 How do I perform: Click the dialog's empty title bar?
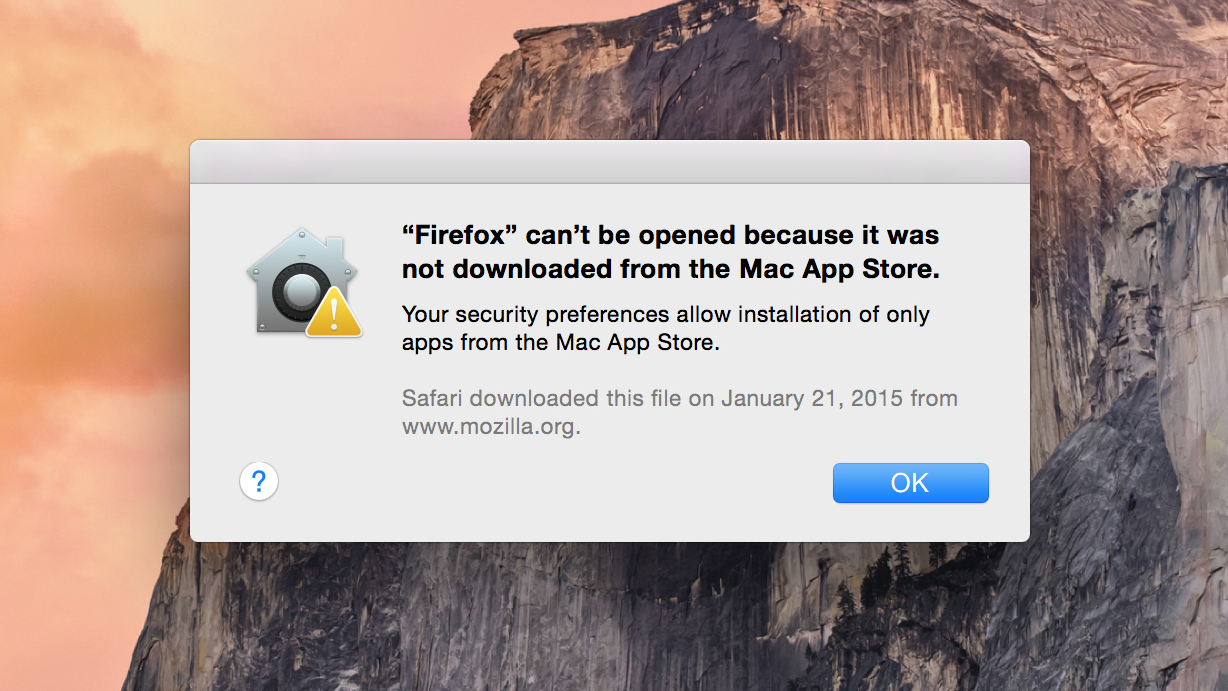609,162
